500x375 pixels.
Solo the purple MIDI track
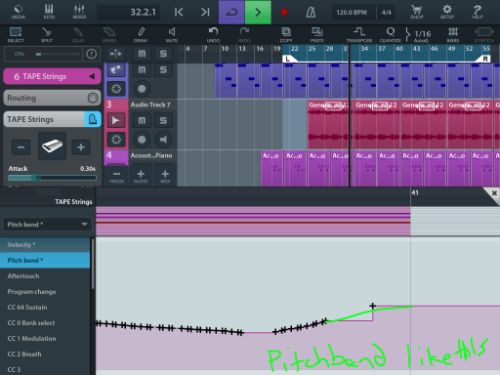tap(163, 70)
